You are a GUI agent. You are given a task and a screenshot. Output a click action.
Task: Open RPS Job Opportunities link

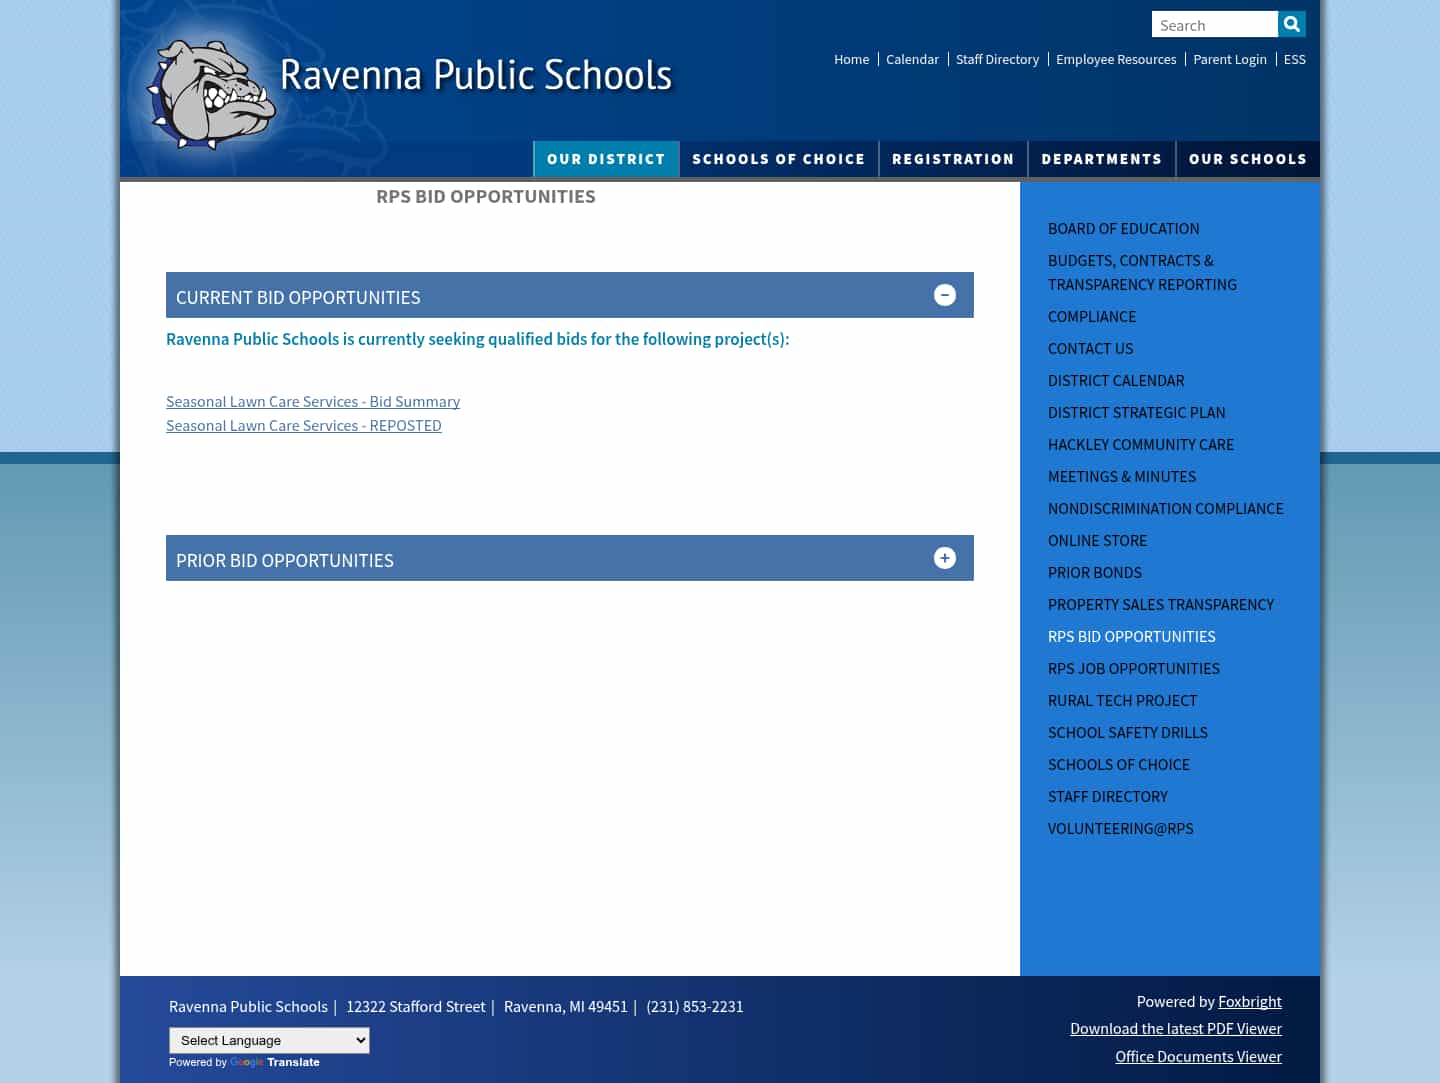point(1134,669)
